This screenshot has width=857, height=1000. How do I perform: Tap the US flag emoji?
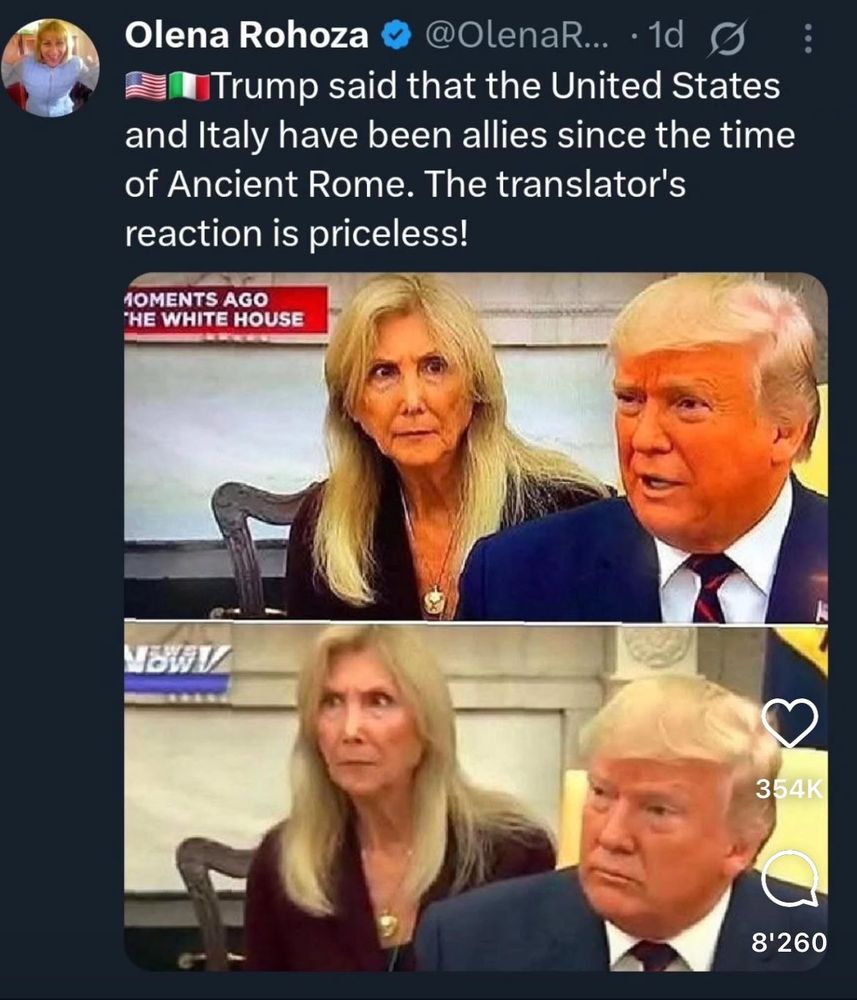145,86
